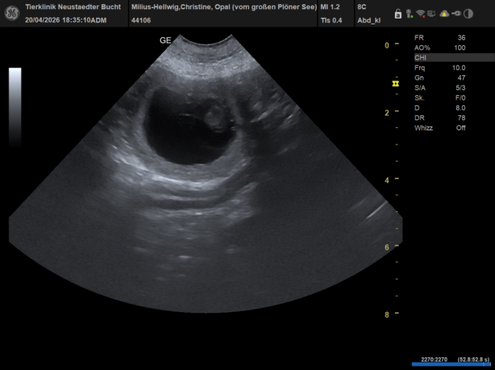Click the clinic name Tierklinik Neustaedter Bucht
Image resolution: width=495 pixels, height=370 pixels.
(x=73, y=7)
